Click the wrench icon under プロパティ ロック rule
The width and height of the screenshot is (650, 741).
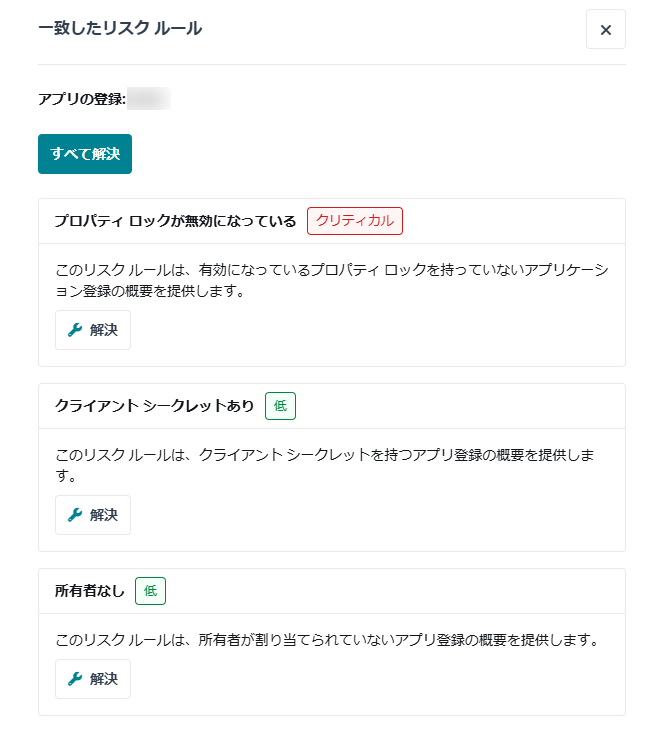pyautogui.click(x=75, y=330)
